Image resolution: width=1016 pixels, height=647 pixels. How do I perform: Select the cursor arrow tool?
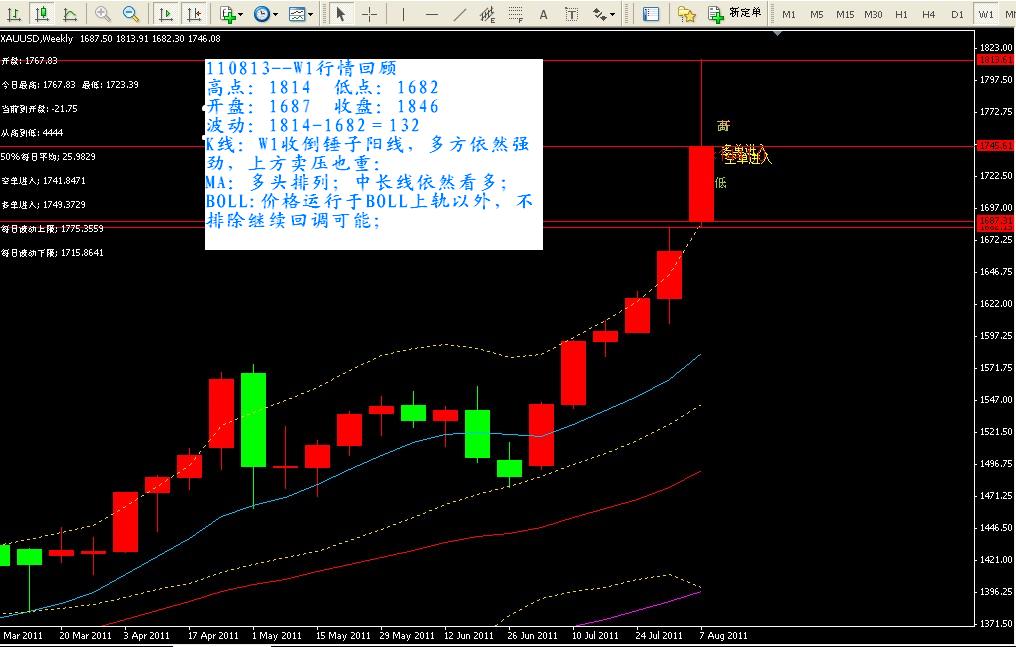[x=341, y=14]
